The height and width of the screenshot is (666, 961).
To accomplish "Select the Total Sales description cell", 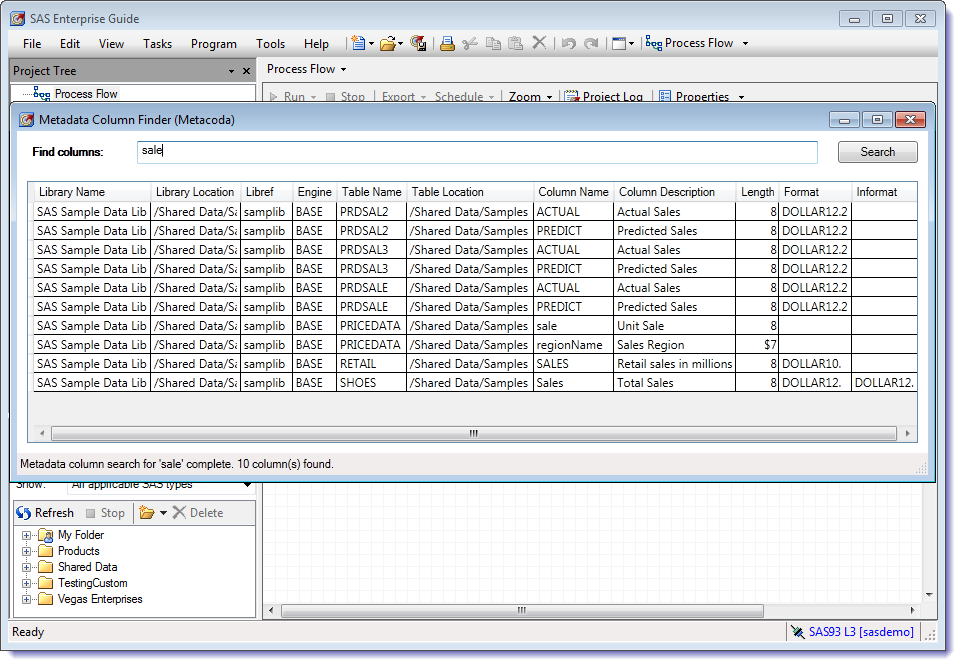I will point(674,383).
